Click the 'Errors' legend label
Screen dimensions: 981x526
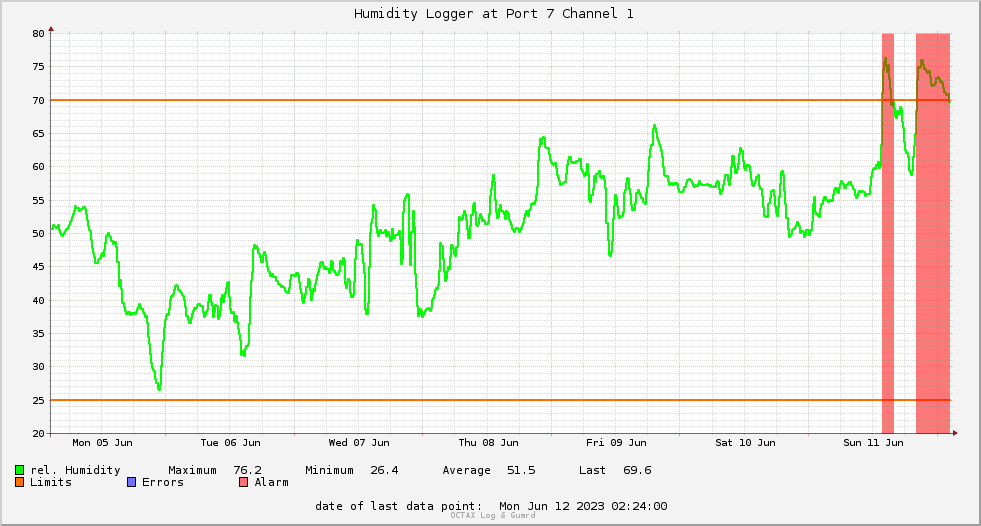click(163, 482)
